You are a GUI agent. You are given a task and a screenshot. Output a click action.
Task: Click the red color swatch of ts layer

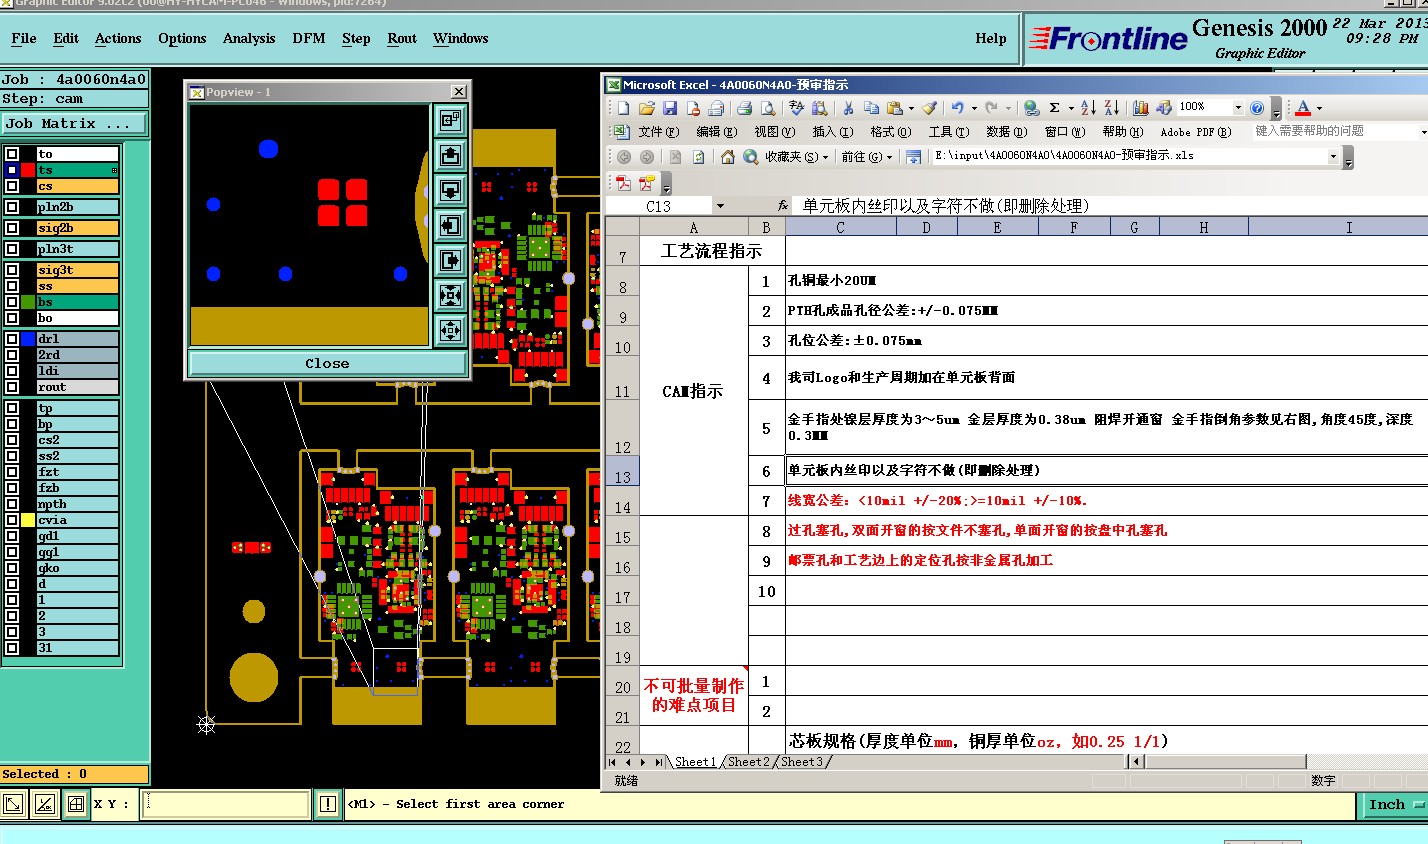pyautogui.click(x=28, y=170)
